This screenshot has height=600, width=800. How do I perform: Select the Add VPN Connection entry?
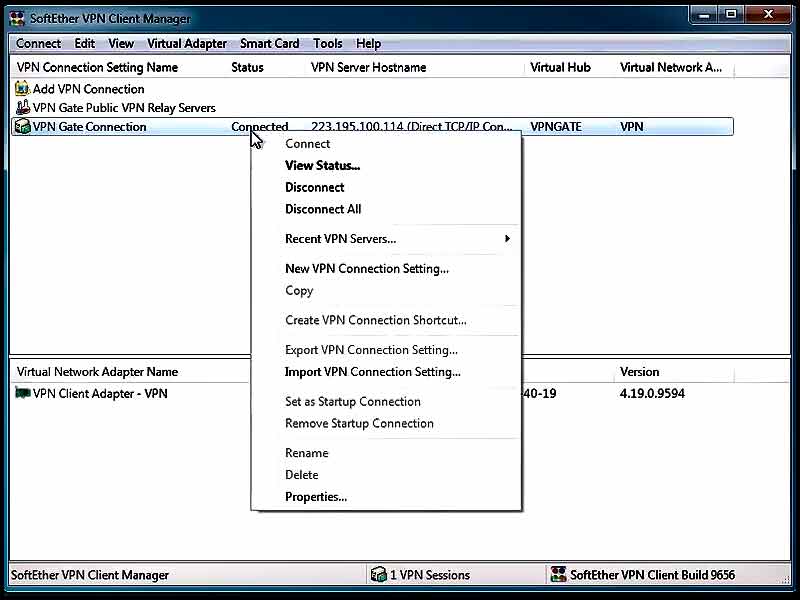pyautogui.click(x=88, y=89)
